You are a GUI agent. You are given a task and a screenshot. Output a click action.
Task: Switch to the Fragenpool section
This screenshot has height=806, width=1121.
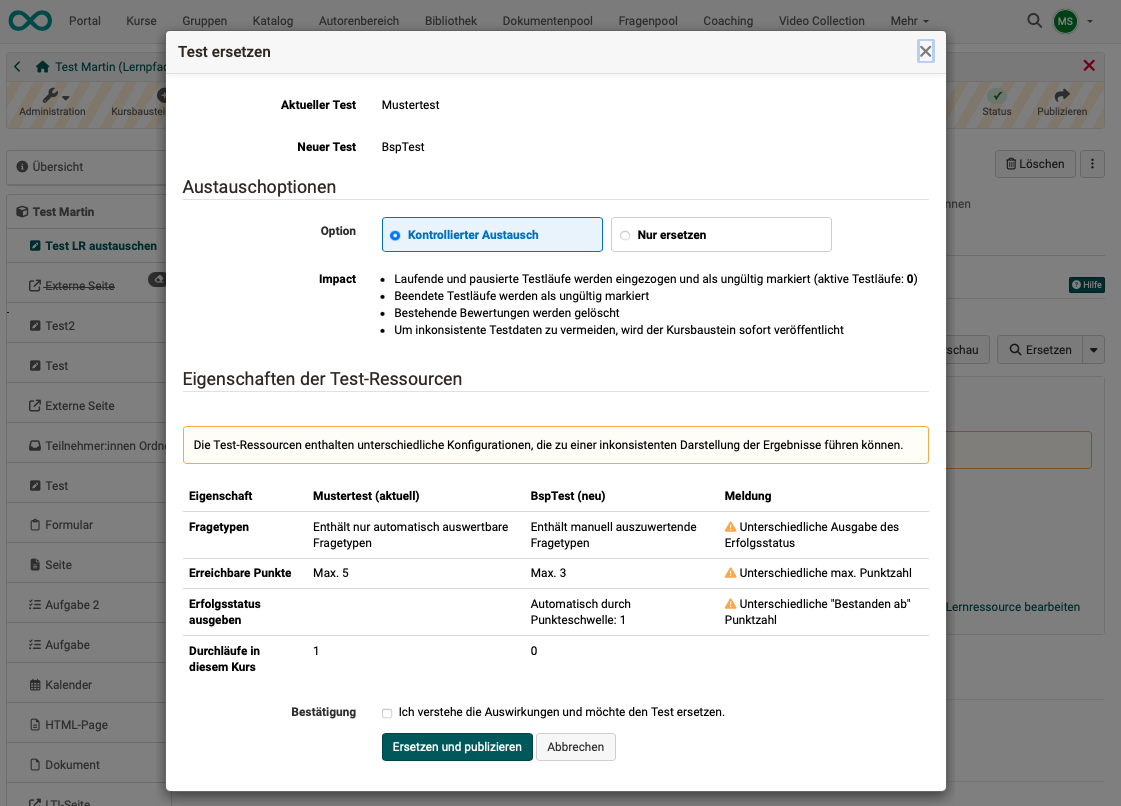647,19
